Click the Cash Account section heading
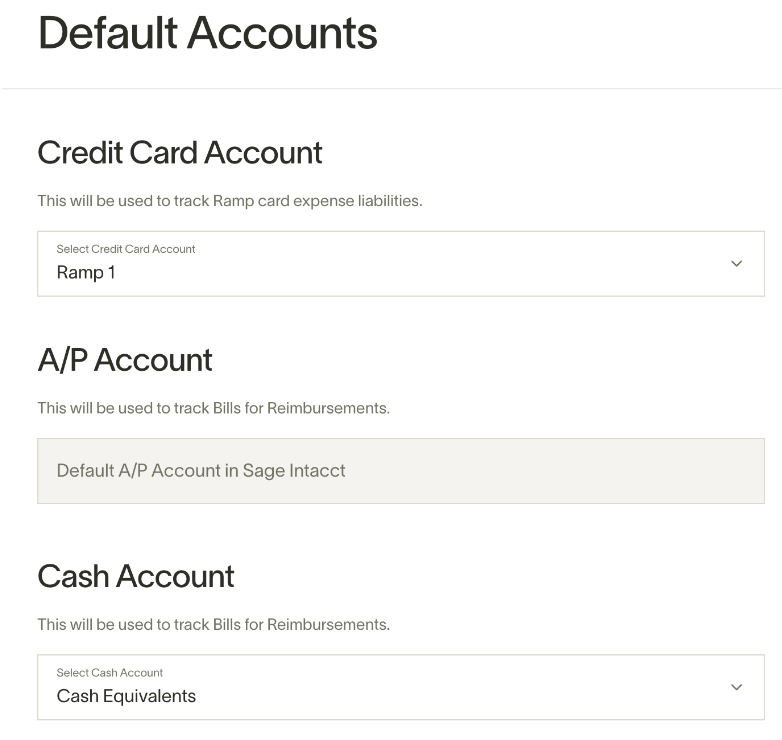This screenshot has width=782, height=740. pos(136,576)
